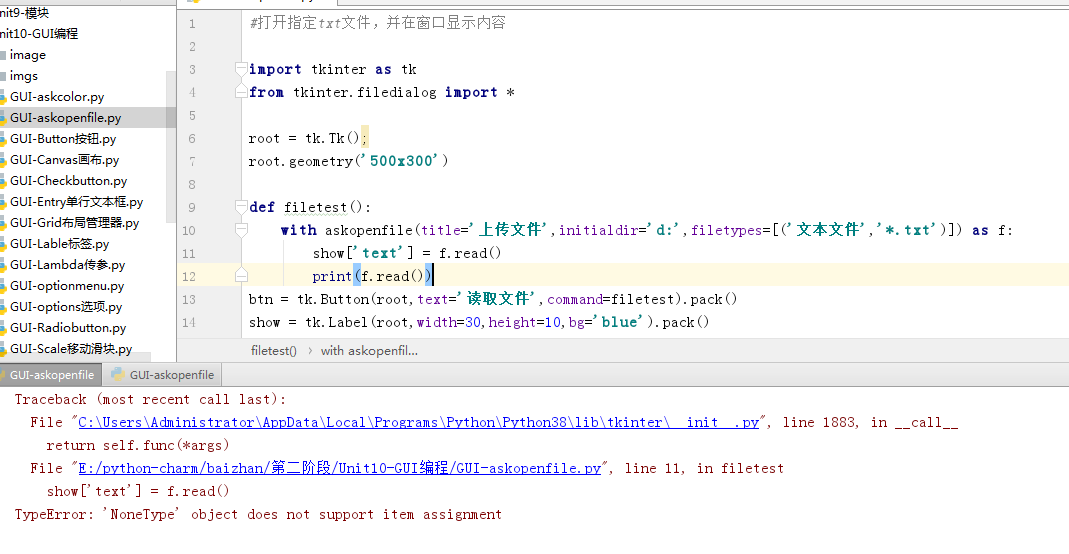Click 'root.geometry' text on line 7
Screen dimensions: 1069x554
301,161
